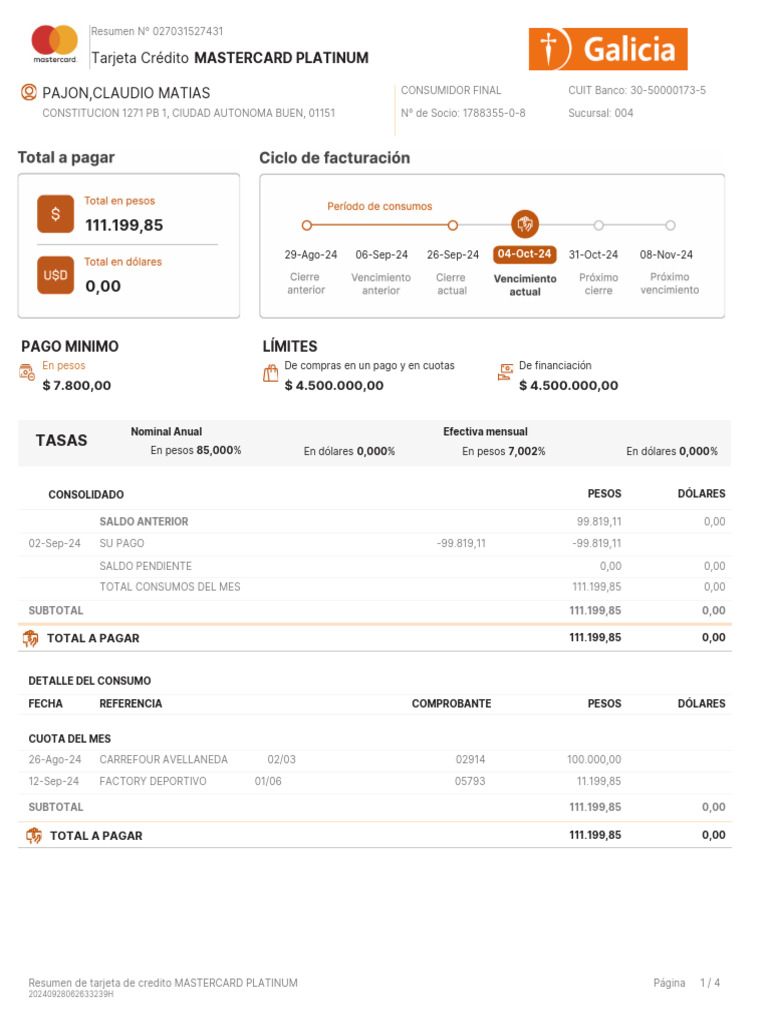Click Resumen Nº 027031527431

(157, 31)
